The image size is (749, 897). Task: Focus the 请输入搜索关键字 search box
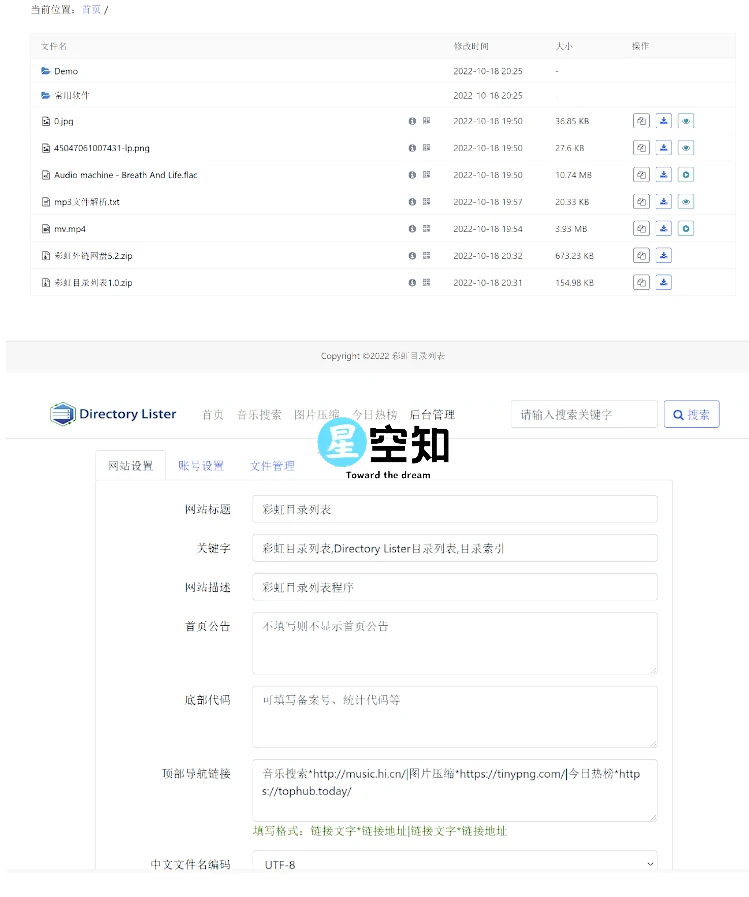point(584,414)
